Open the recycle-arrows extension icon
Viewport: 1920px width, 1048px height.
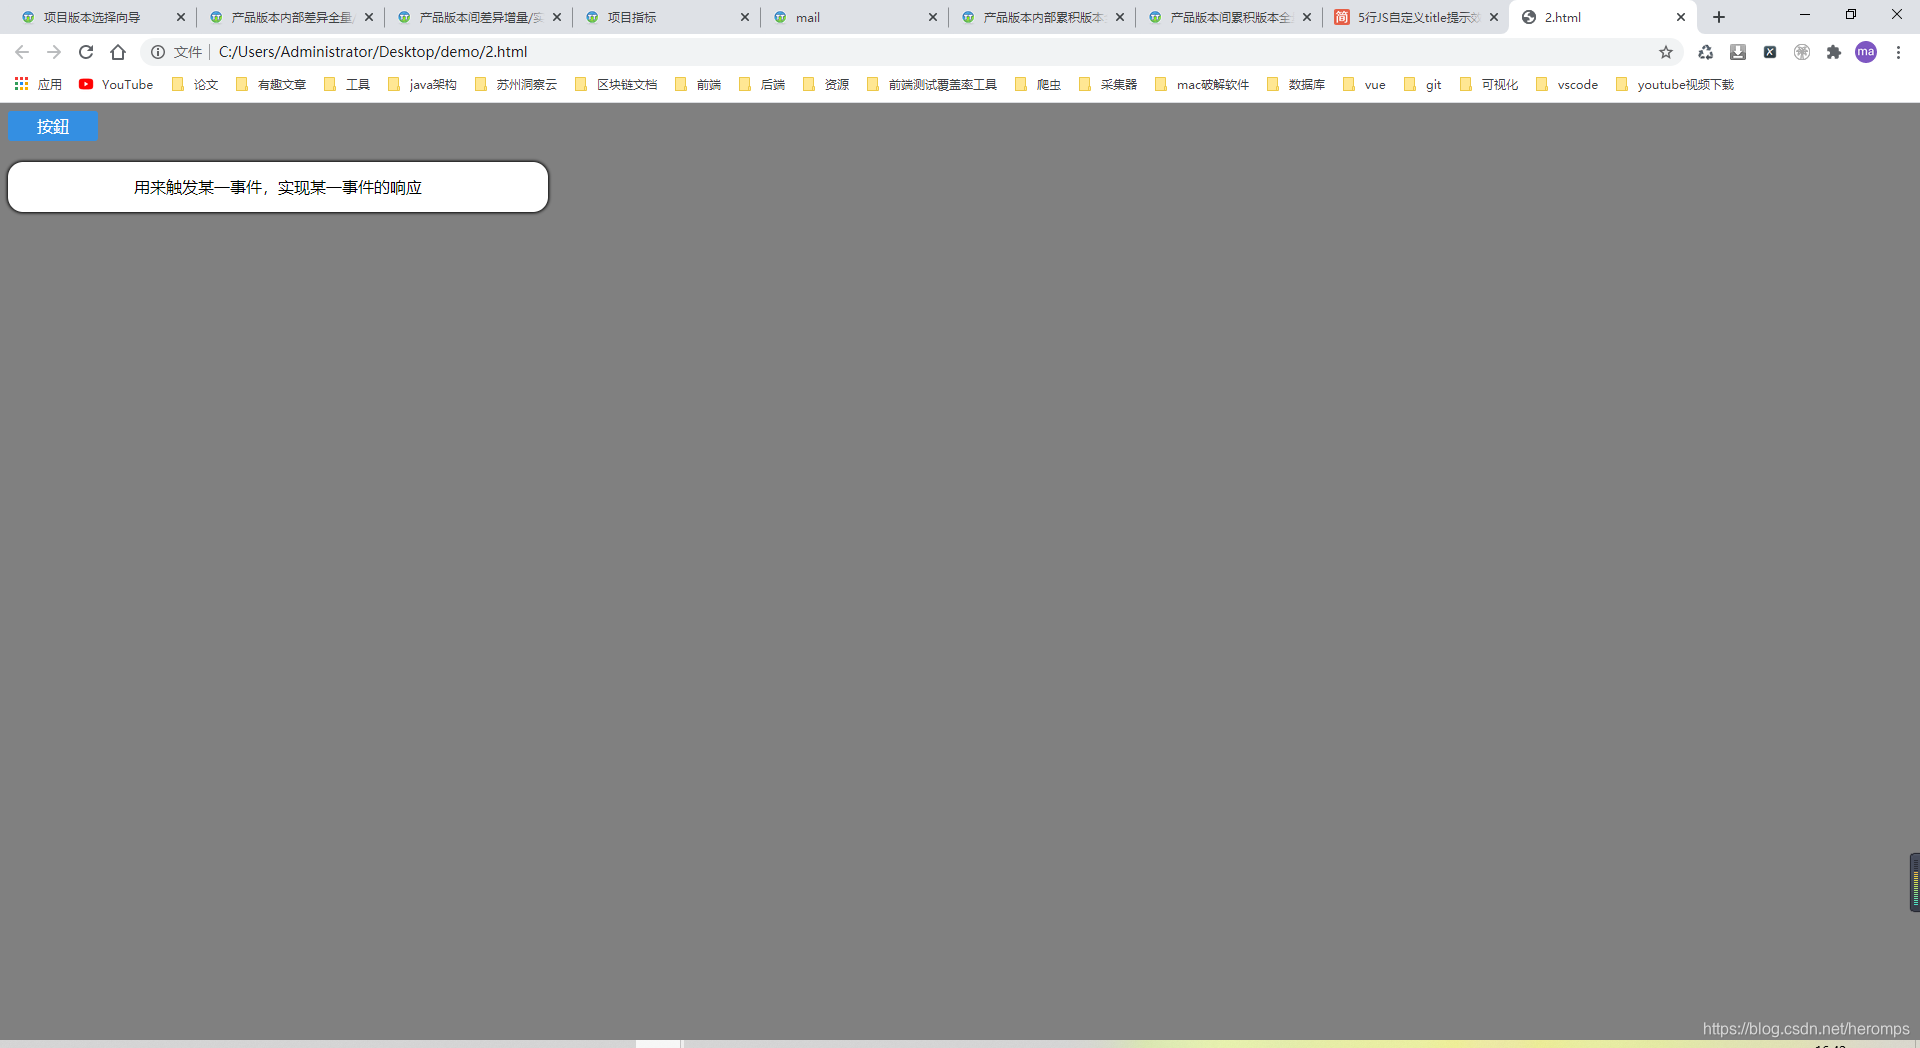pyautogui.click(x=1706, y=52)
